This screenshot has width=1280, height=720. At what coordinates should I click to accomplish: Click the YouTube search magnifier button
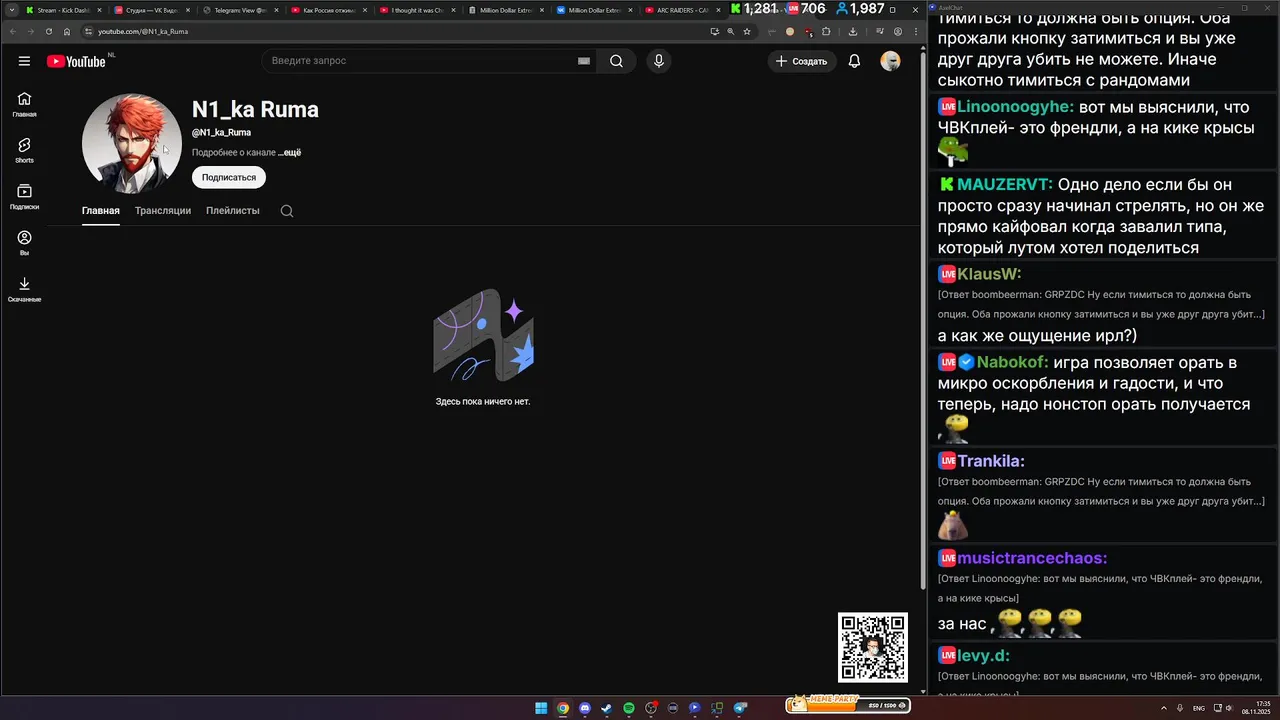click(x=617, y=61)
